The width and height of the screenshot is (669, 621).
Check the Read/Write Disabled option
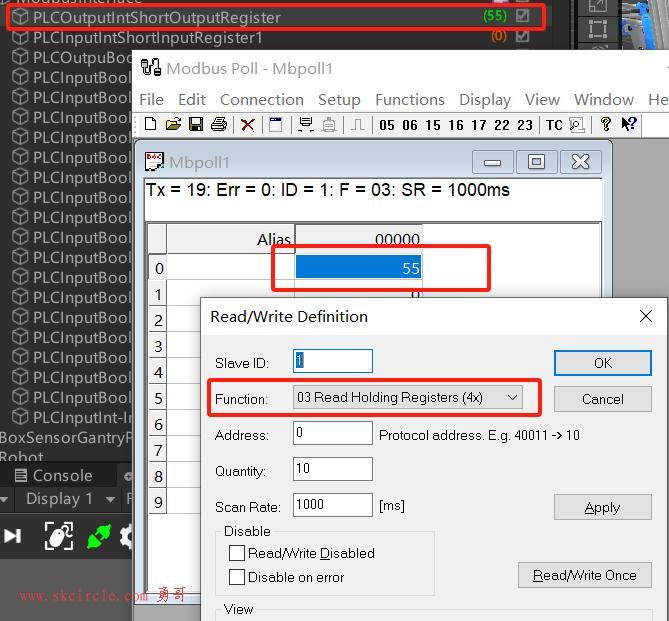pyautogui.click(x=237, y=553)
